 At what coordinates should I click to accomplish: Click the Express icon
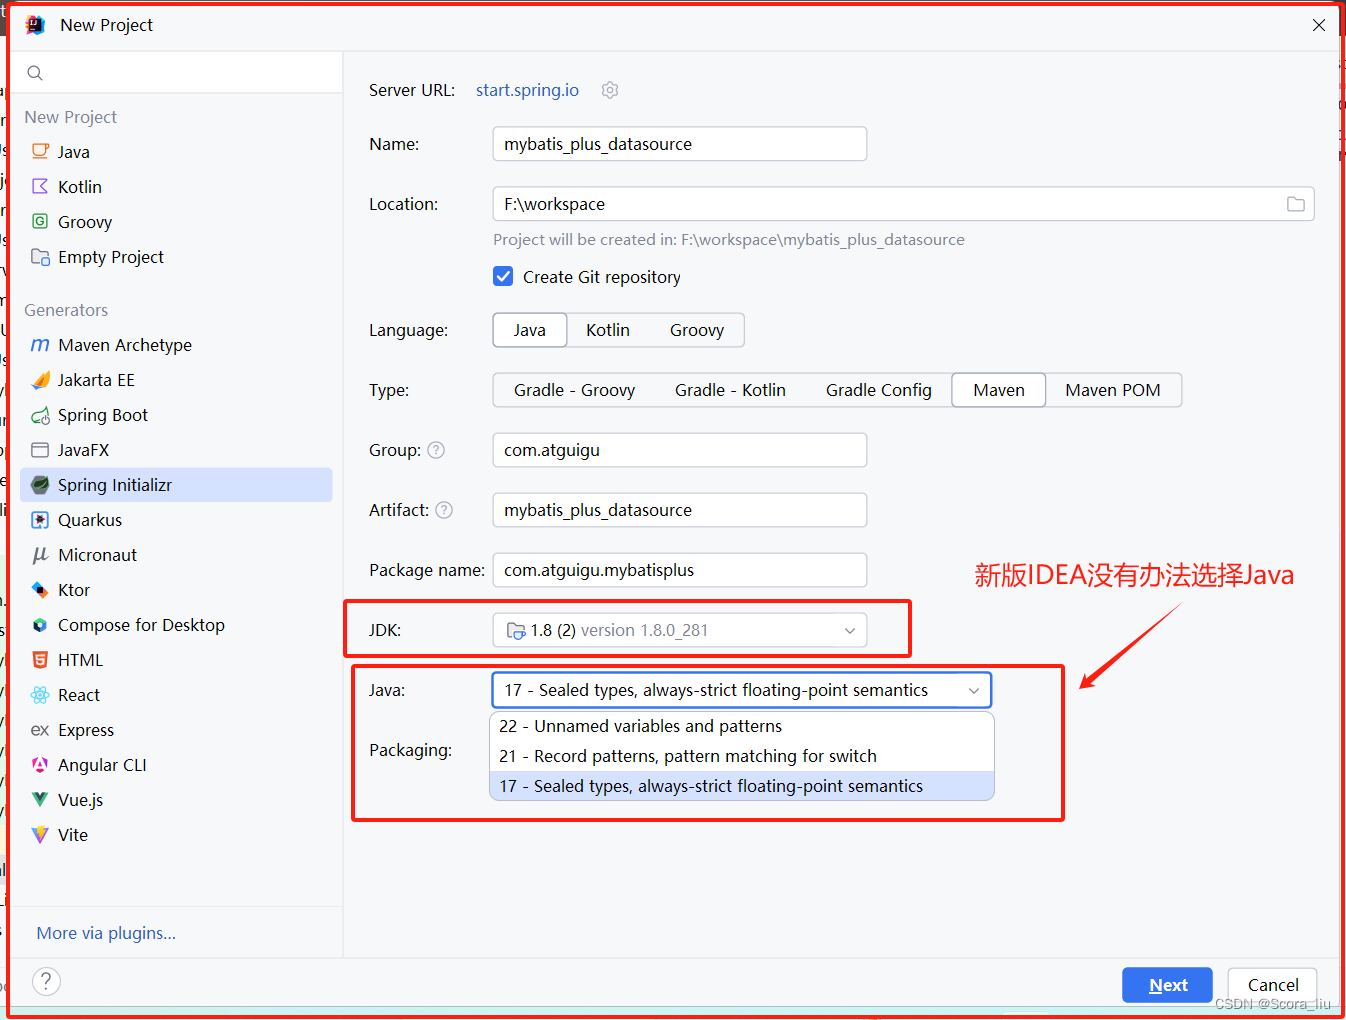point(40,730)
